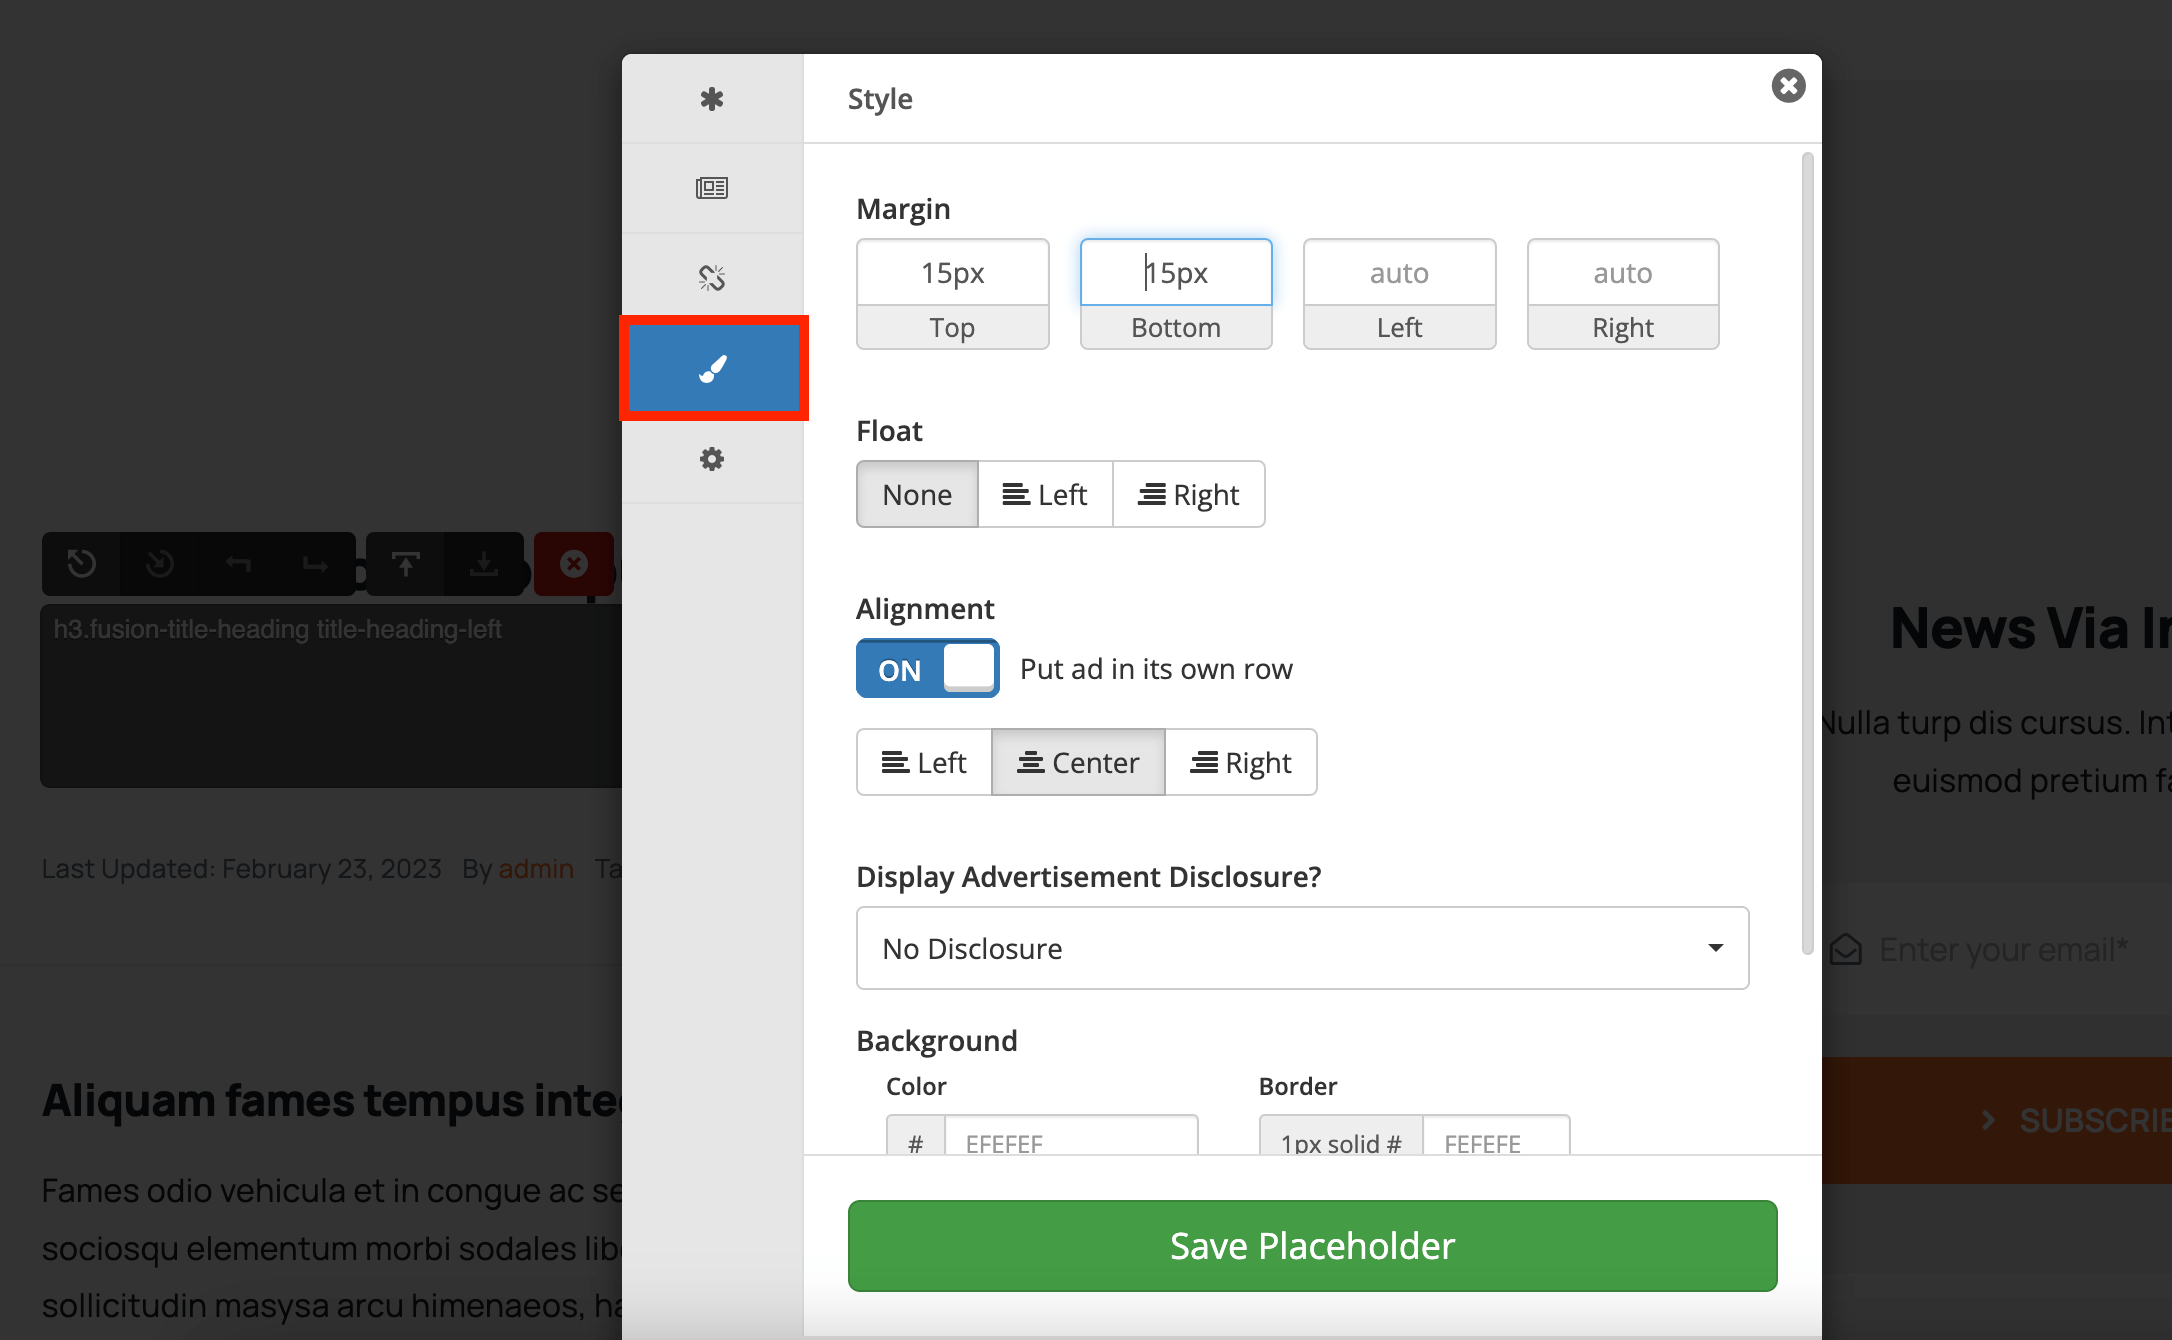Close the Style dialog with the X icon
This screenshot has height=1340, width=2172.
pyautogui.click(x=1788, y=86)
